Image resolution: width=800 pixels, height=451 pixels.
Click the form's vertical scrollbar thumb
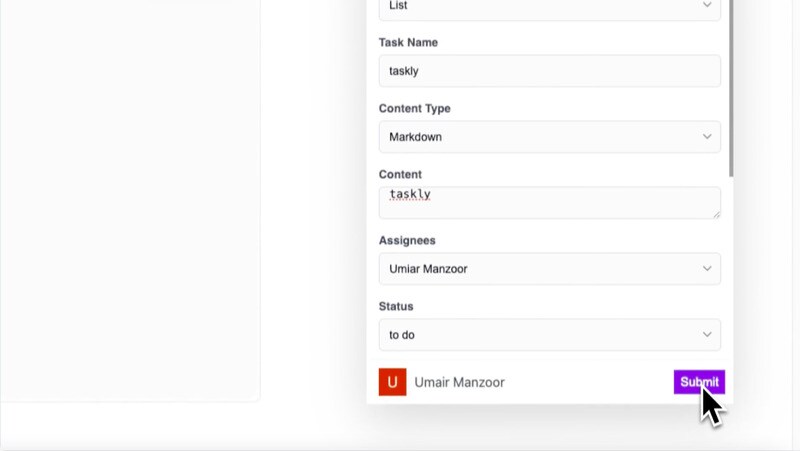pyautogui.click(x=731, y=87)
